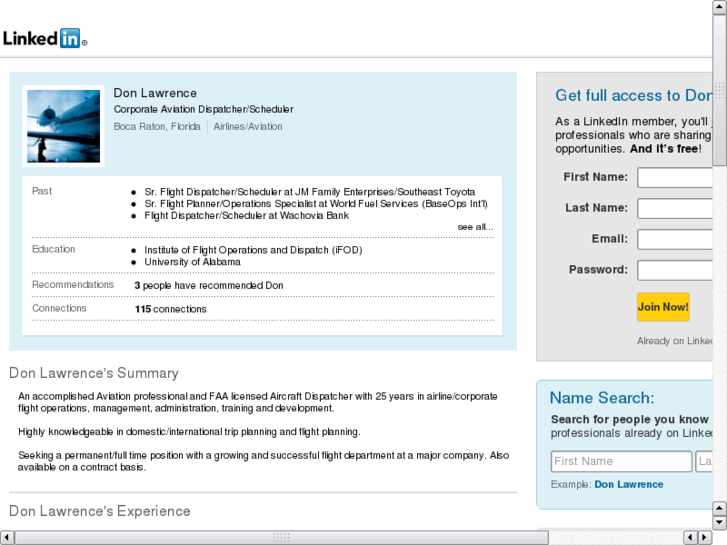
Task: Click the 'Get full access to Don' heading
Action: coord(634,96)
